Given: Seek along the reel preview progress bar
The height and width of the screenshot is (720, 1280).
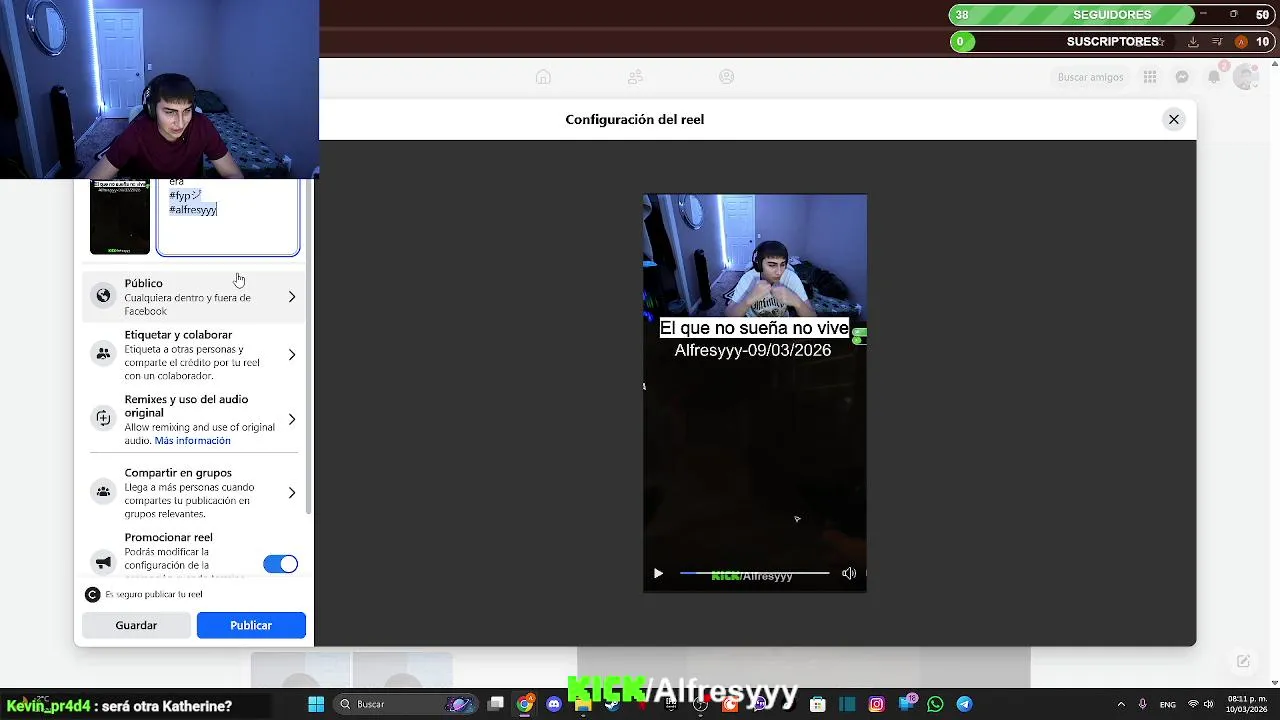Looking at the screenshot, I should 754,573.
